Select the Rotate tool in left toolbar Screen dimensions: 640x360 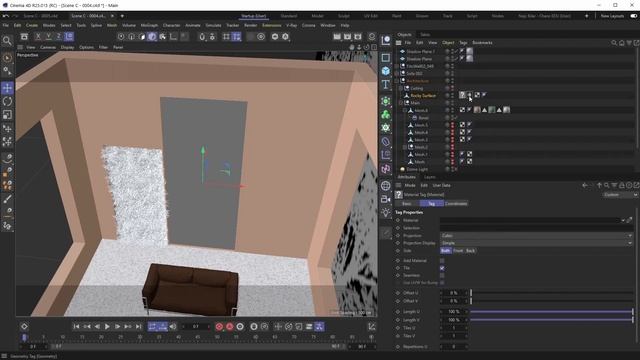point(7,101)
